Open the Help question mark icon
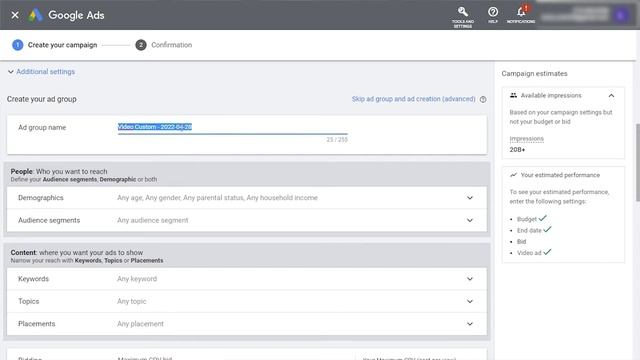This screenshot has height=360, width=640. click(x=493, y=12)
